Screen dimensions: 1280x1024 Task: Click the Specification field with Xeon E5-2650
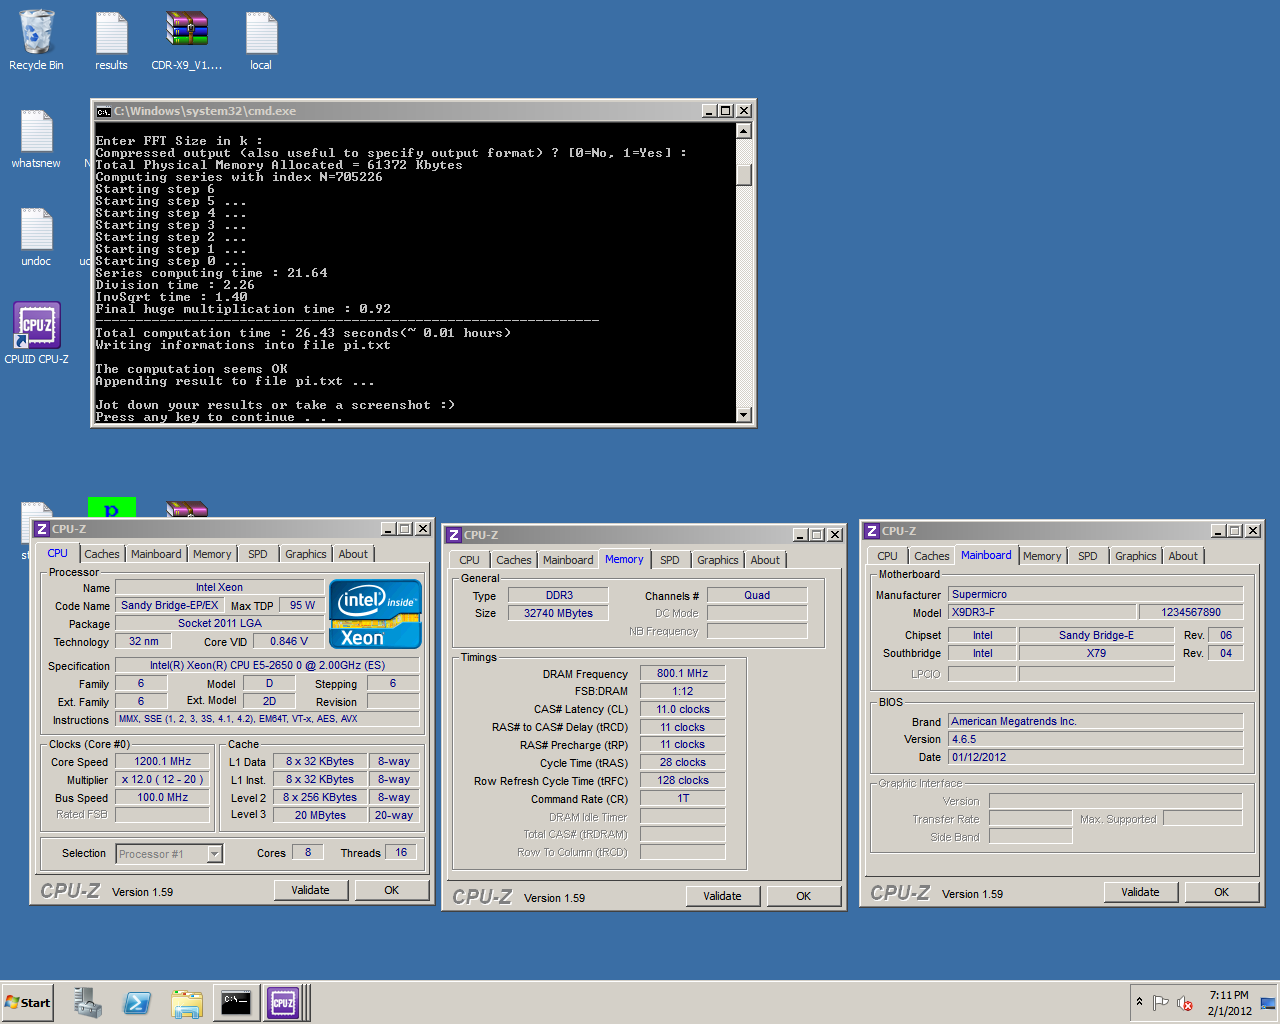267,665
